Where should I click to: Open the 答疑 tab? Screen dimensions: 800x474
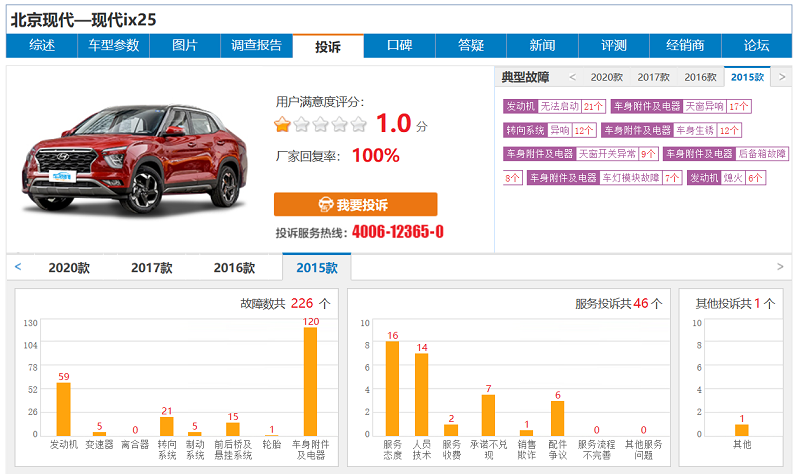click(x=471, y=46)
